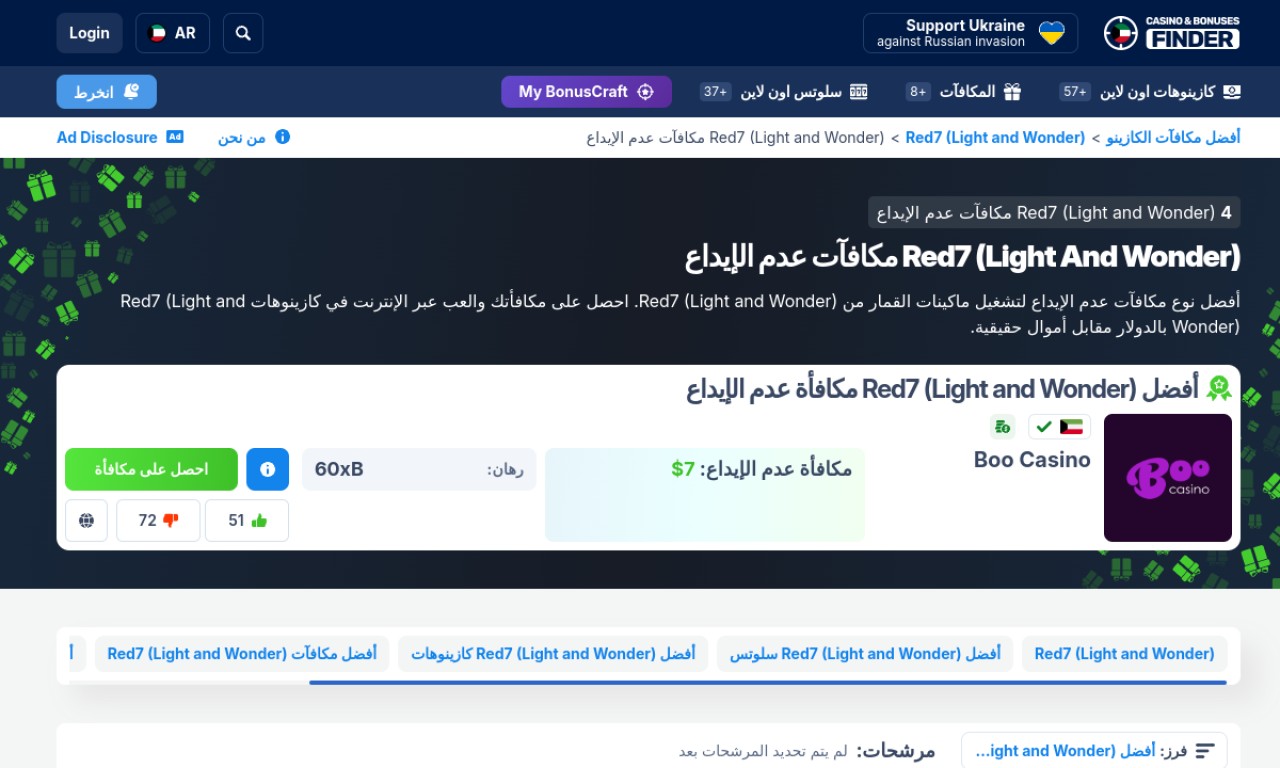Click the slot machine icon in navigation
This screenshot has height=768, width=1280.
pyautogui.click(x=859, y=92)
